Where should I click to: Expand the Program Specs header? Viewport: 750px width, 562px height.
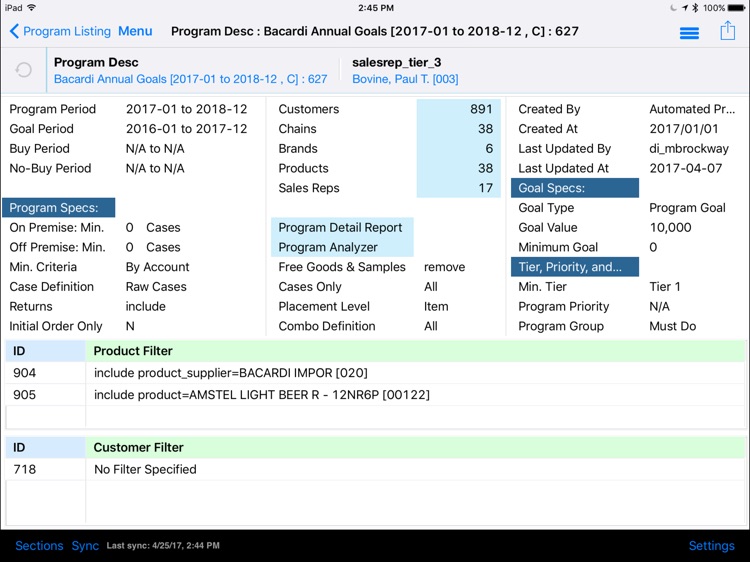pos(58,208)
